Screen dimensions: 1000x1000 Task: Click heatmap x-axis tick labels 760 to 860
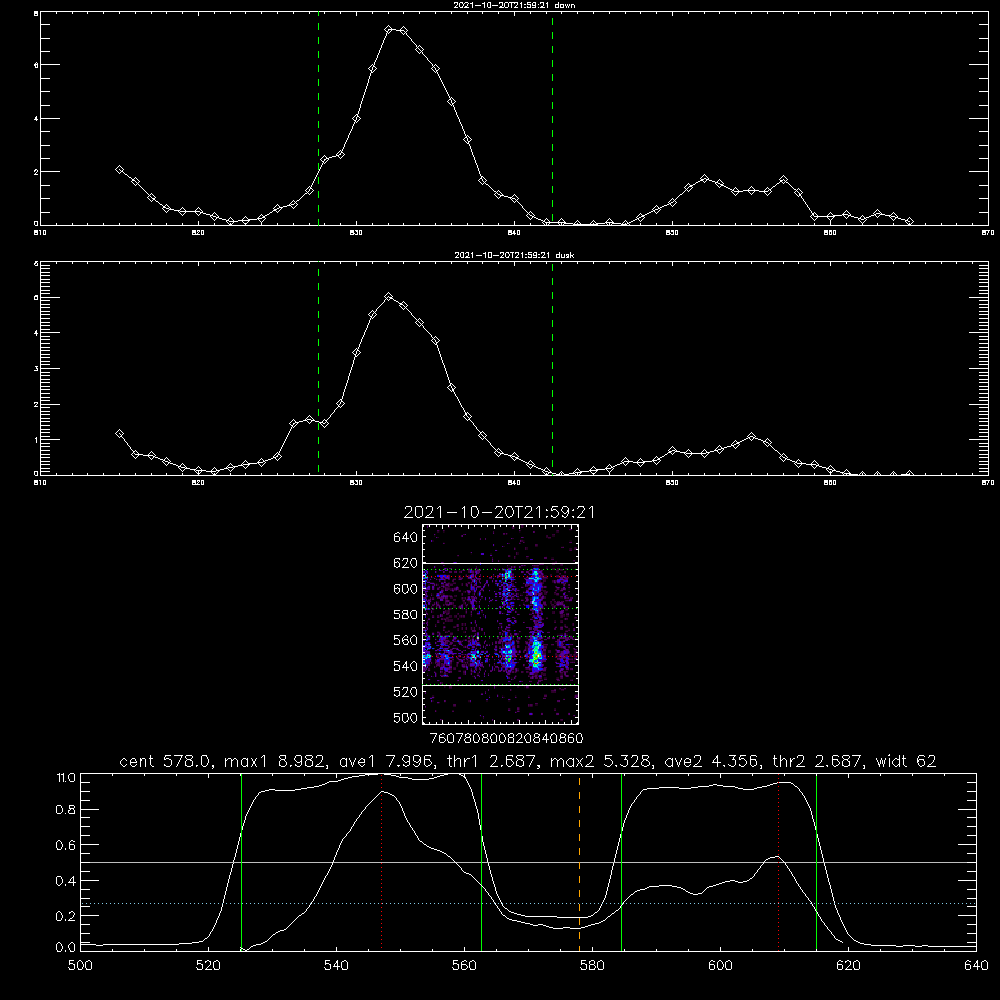pyautogui.click(x=506, y=738)
